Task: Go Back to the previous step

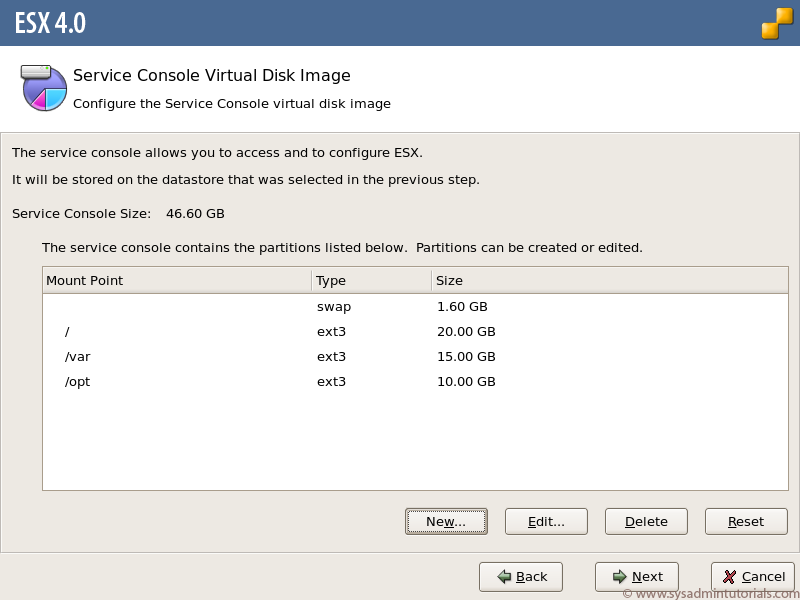Action: click(x=520, y=577)
